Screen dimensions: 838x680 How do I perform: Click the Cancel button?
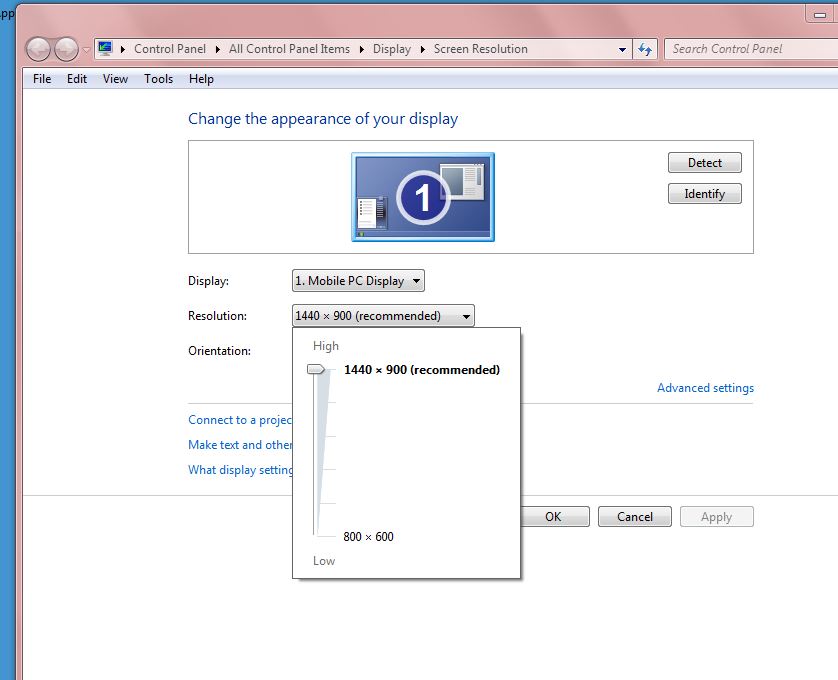635,517
